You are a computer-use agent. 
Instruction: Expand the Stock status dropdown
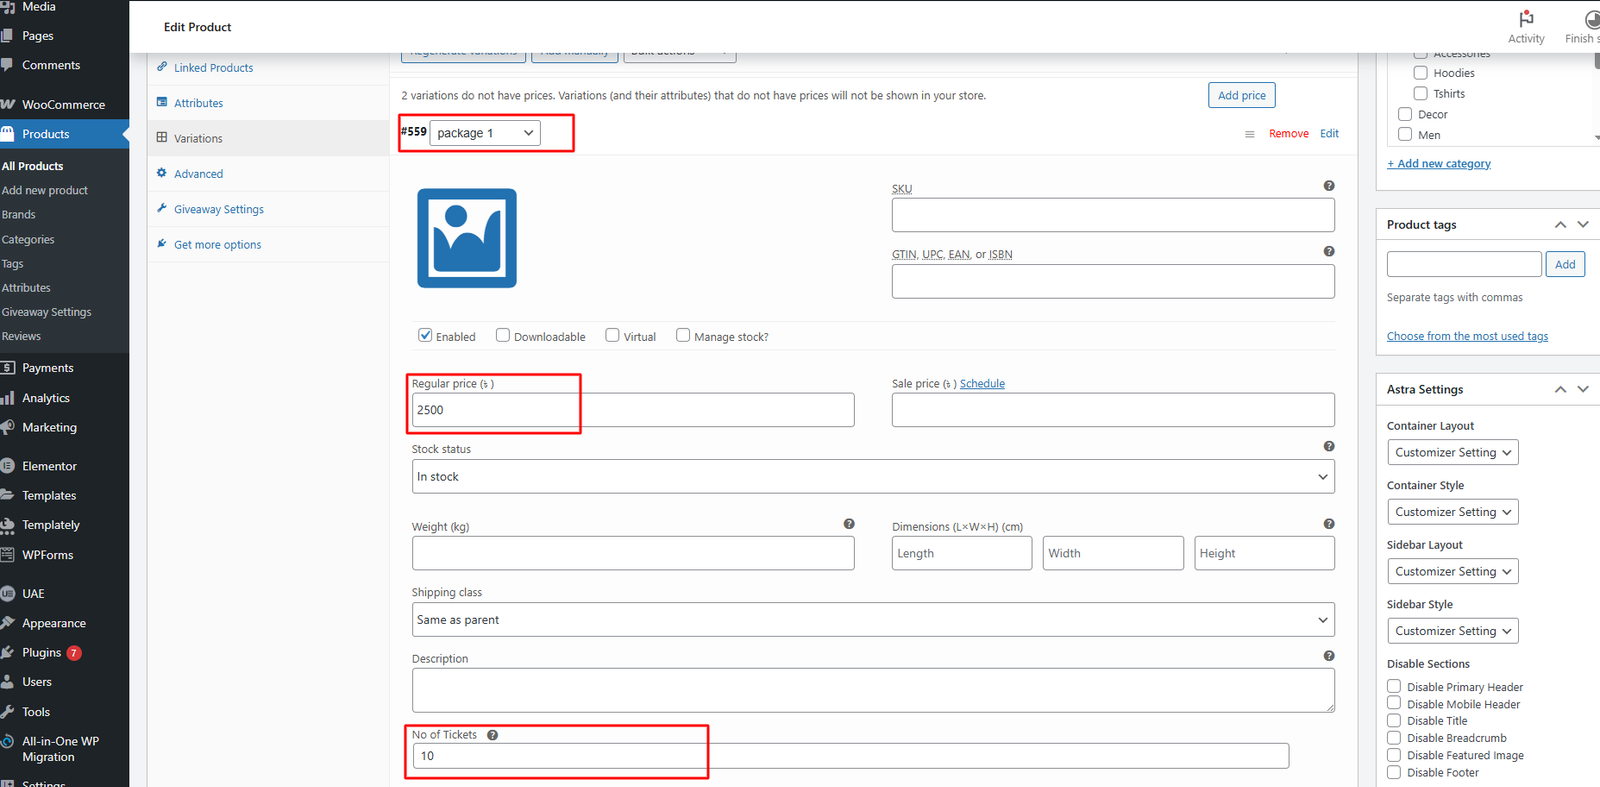(872, 477)
